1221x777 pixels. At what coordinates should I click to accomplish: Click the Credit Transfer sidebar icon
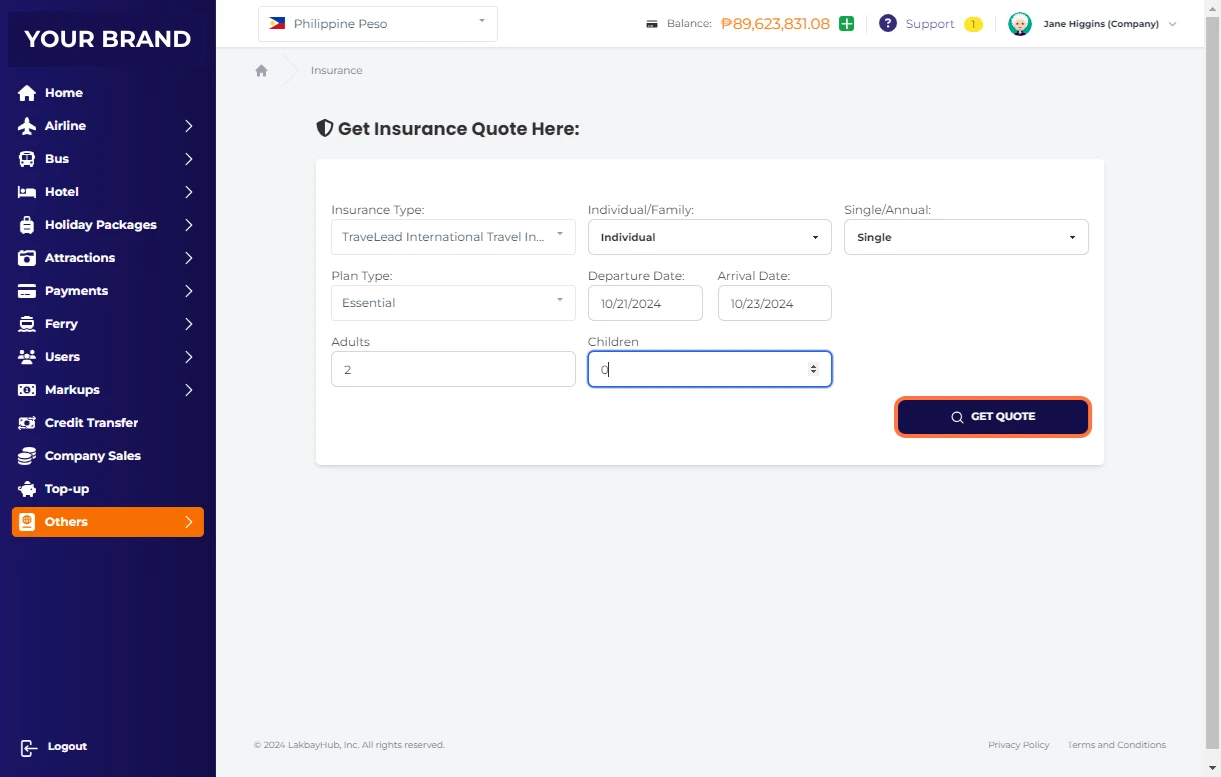click(x=27, y=423)
